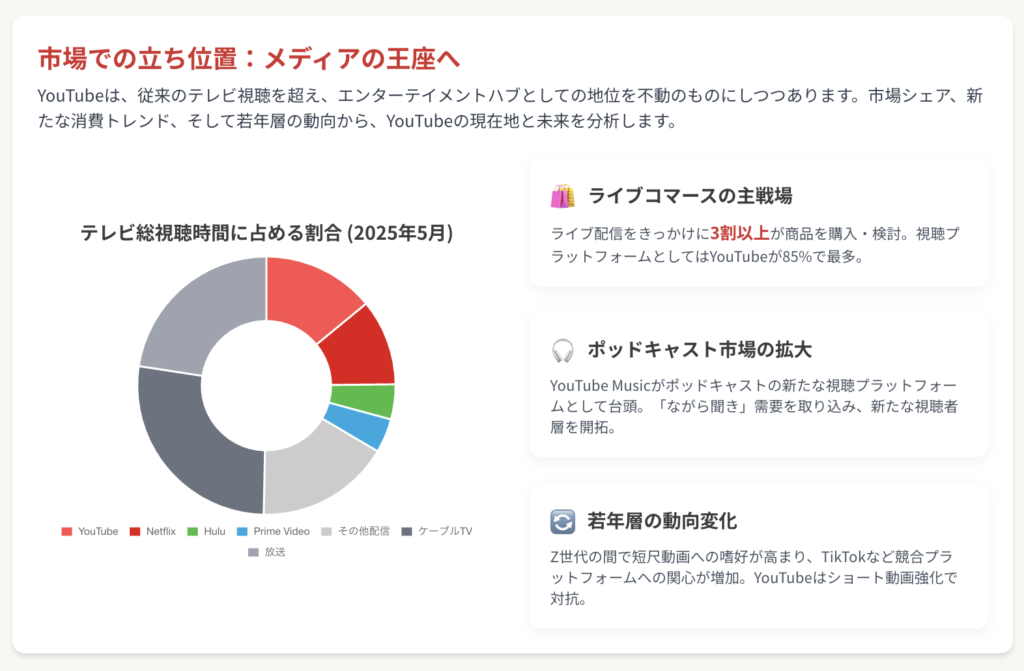Toggle the Prime Video legend entry

point(273,531)
